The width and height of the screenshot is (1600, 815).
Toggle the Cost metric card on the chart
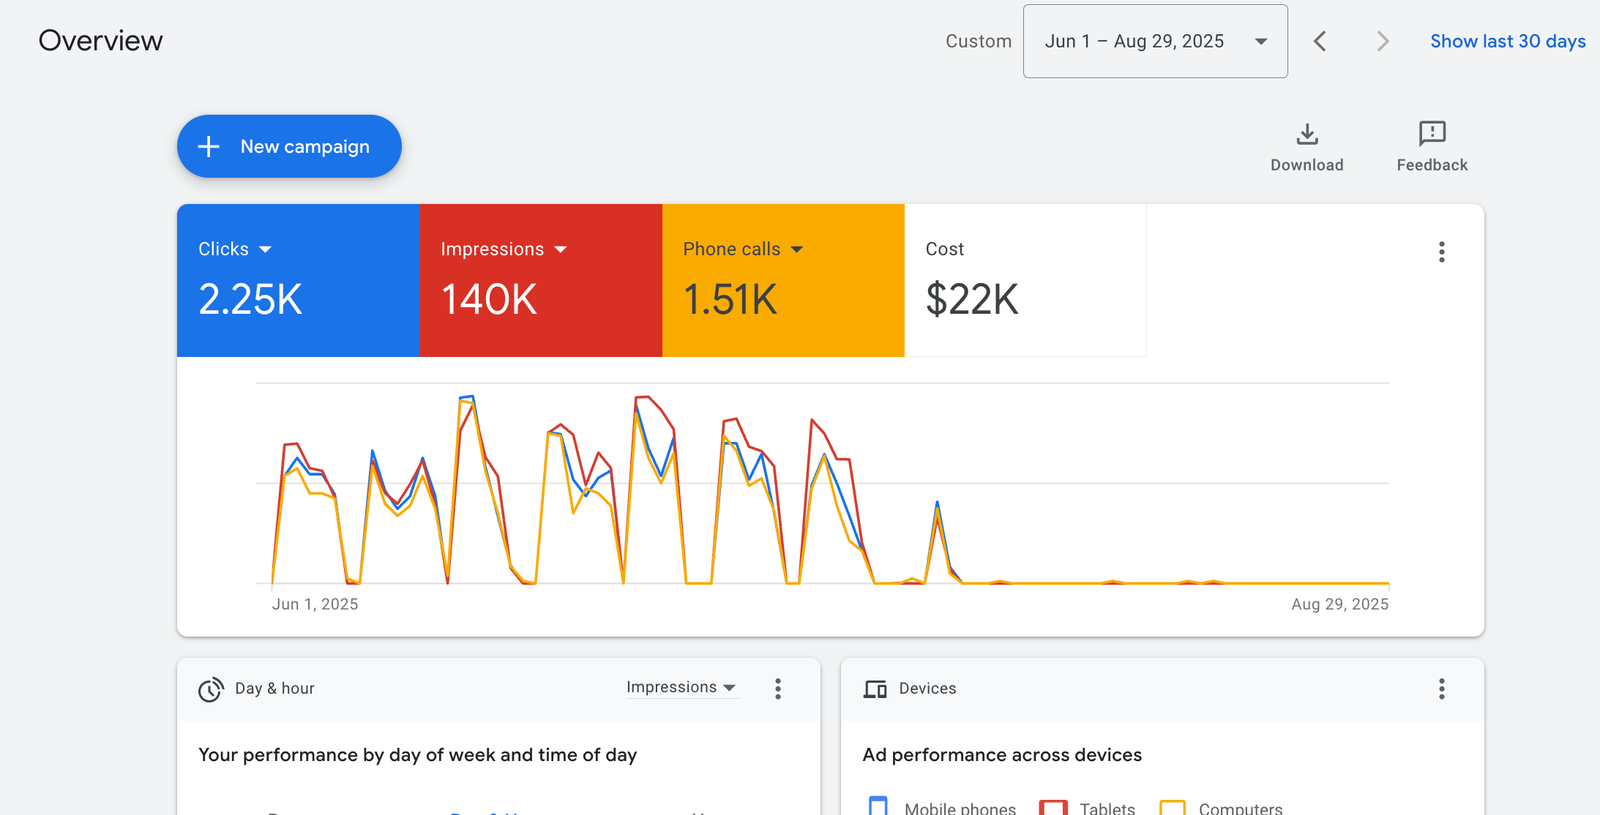pyautogui.click(x=1024, y=280)
